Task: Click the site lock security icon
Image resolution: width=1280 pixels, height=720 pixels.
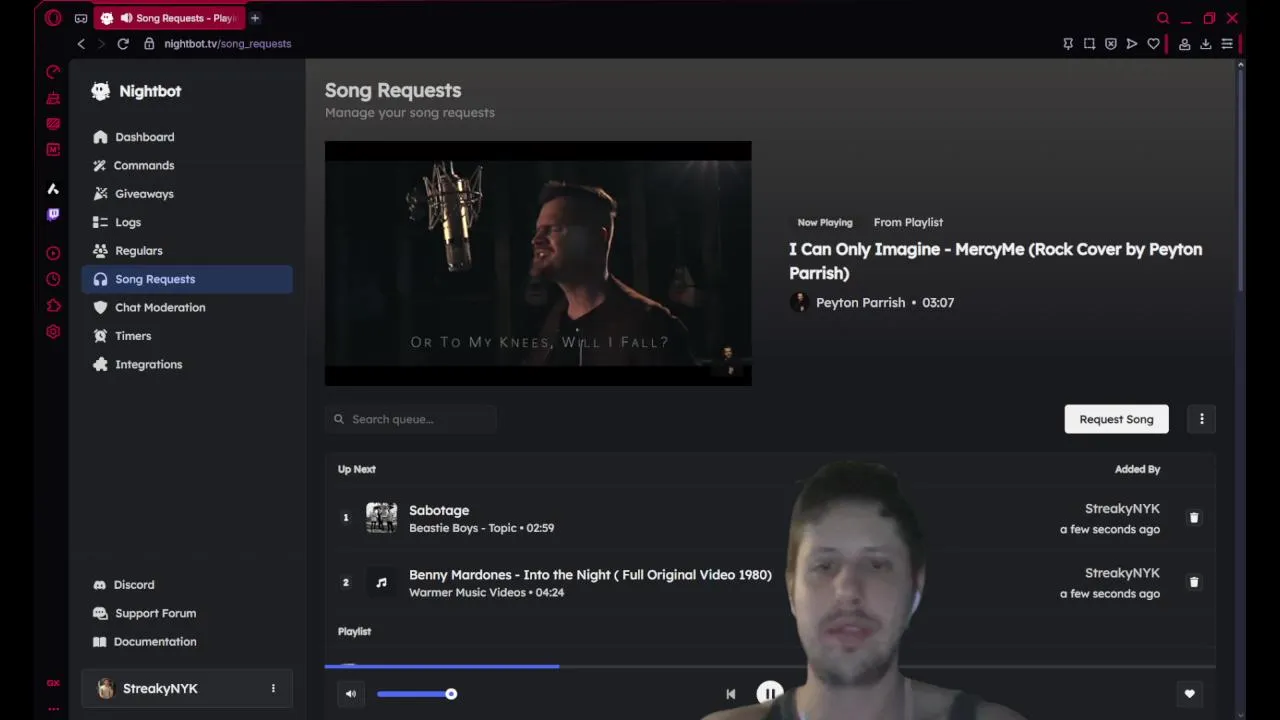Action: 149,44
